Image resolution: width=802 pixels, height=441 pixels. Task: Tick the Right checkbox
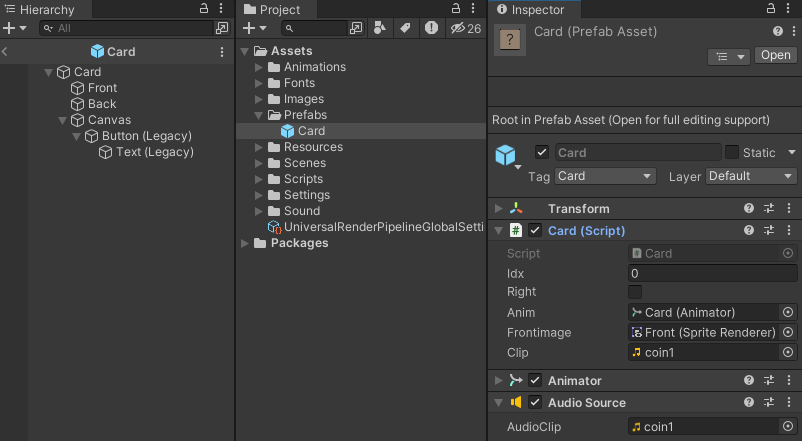635,292
